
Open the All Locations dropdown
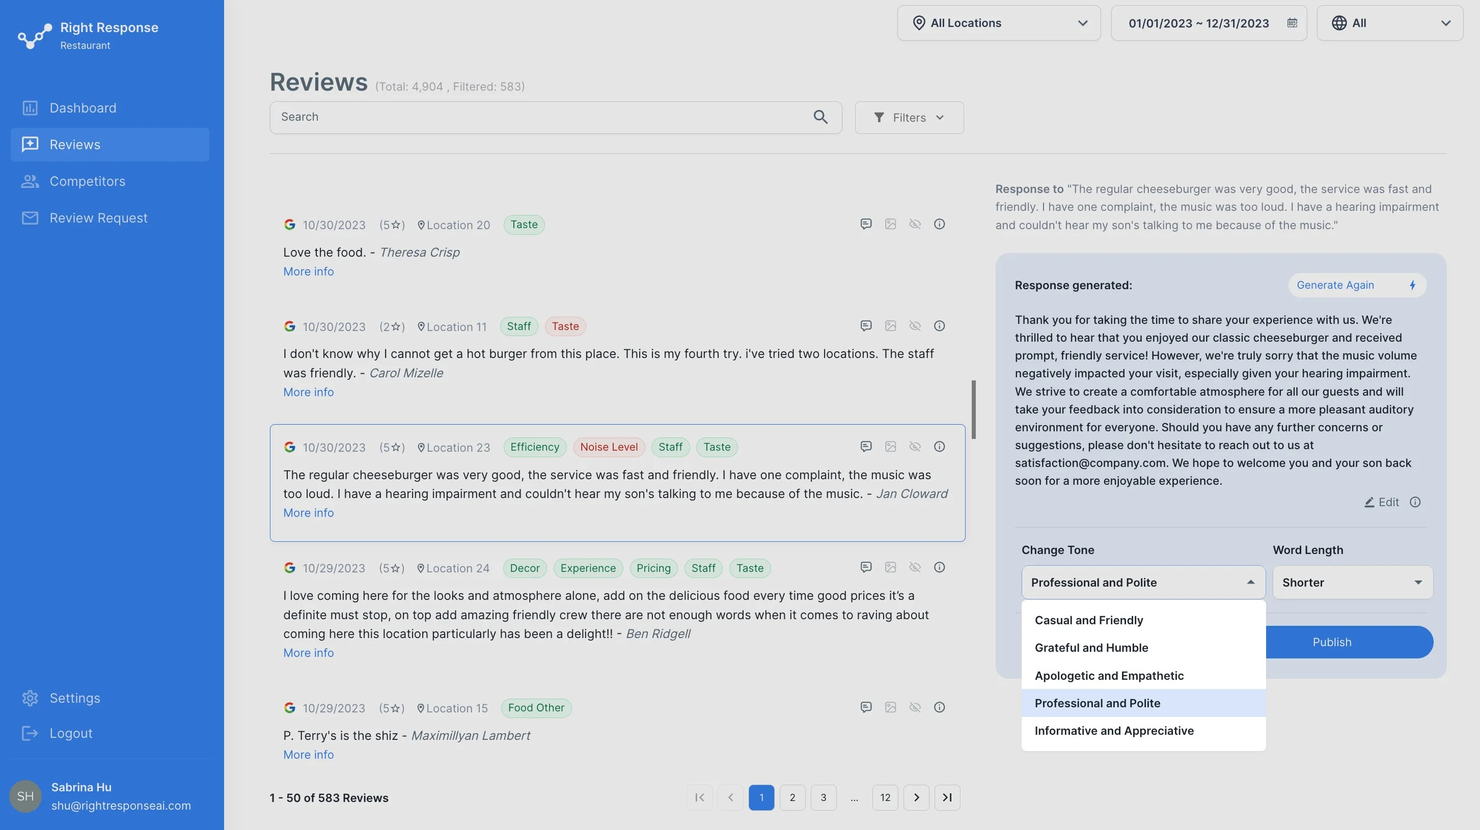coord(997,22)
